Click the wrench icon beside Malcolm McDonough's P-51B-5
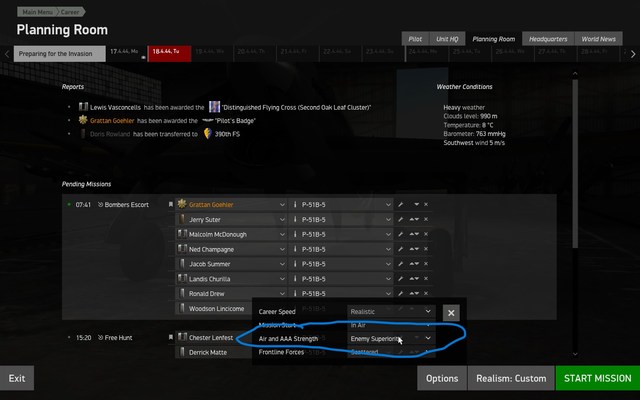640x400 pixels. (x=400, y=234)
